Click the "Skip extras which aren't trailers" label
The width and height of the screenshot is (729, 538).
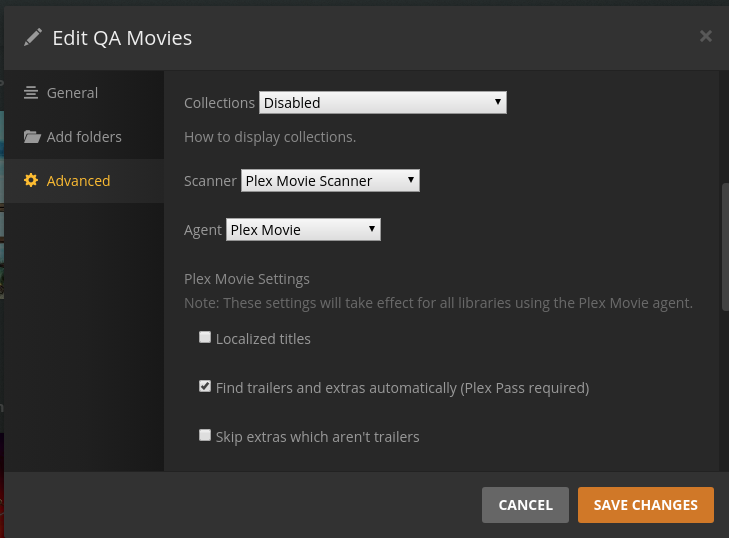tap(317, 437)
